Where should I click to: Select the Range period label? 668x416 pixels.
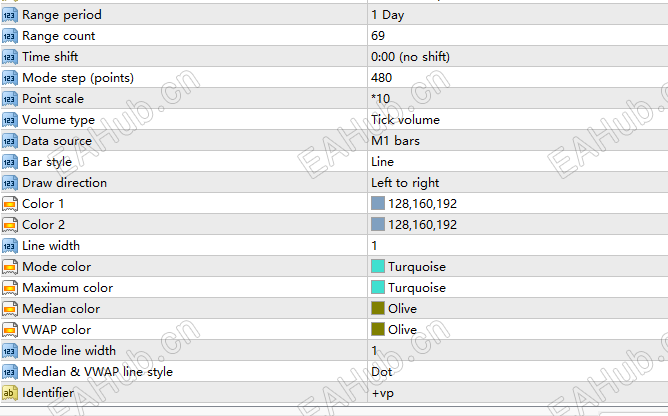click(x=62, y=15)
